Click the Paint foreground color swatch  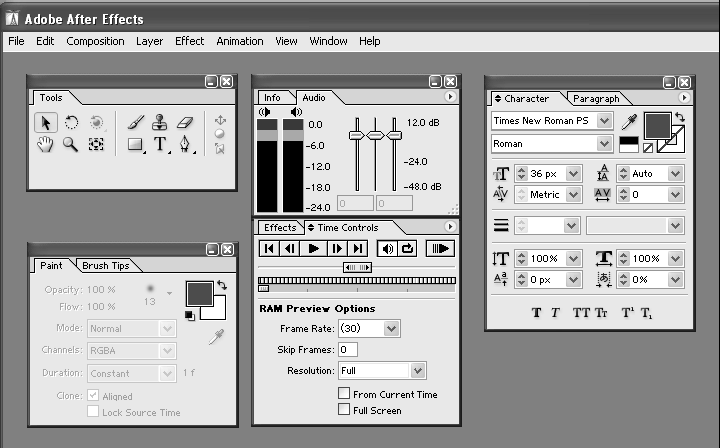pos(199,294)
